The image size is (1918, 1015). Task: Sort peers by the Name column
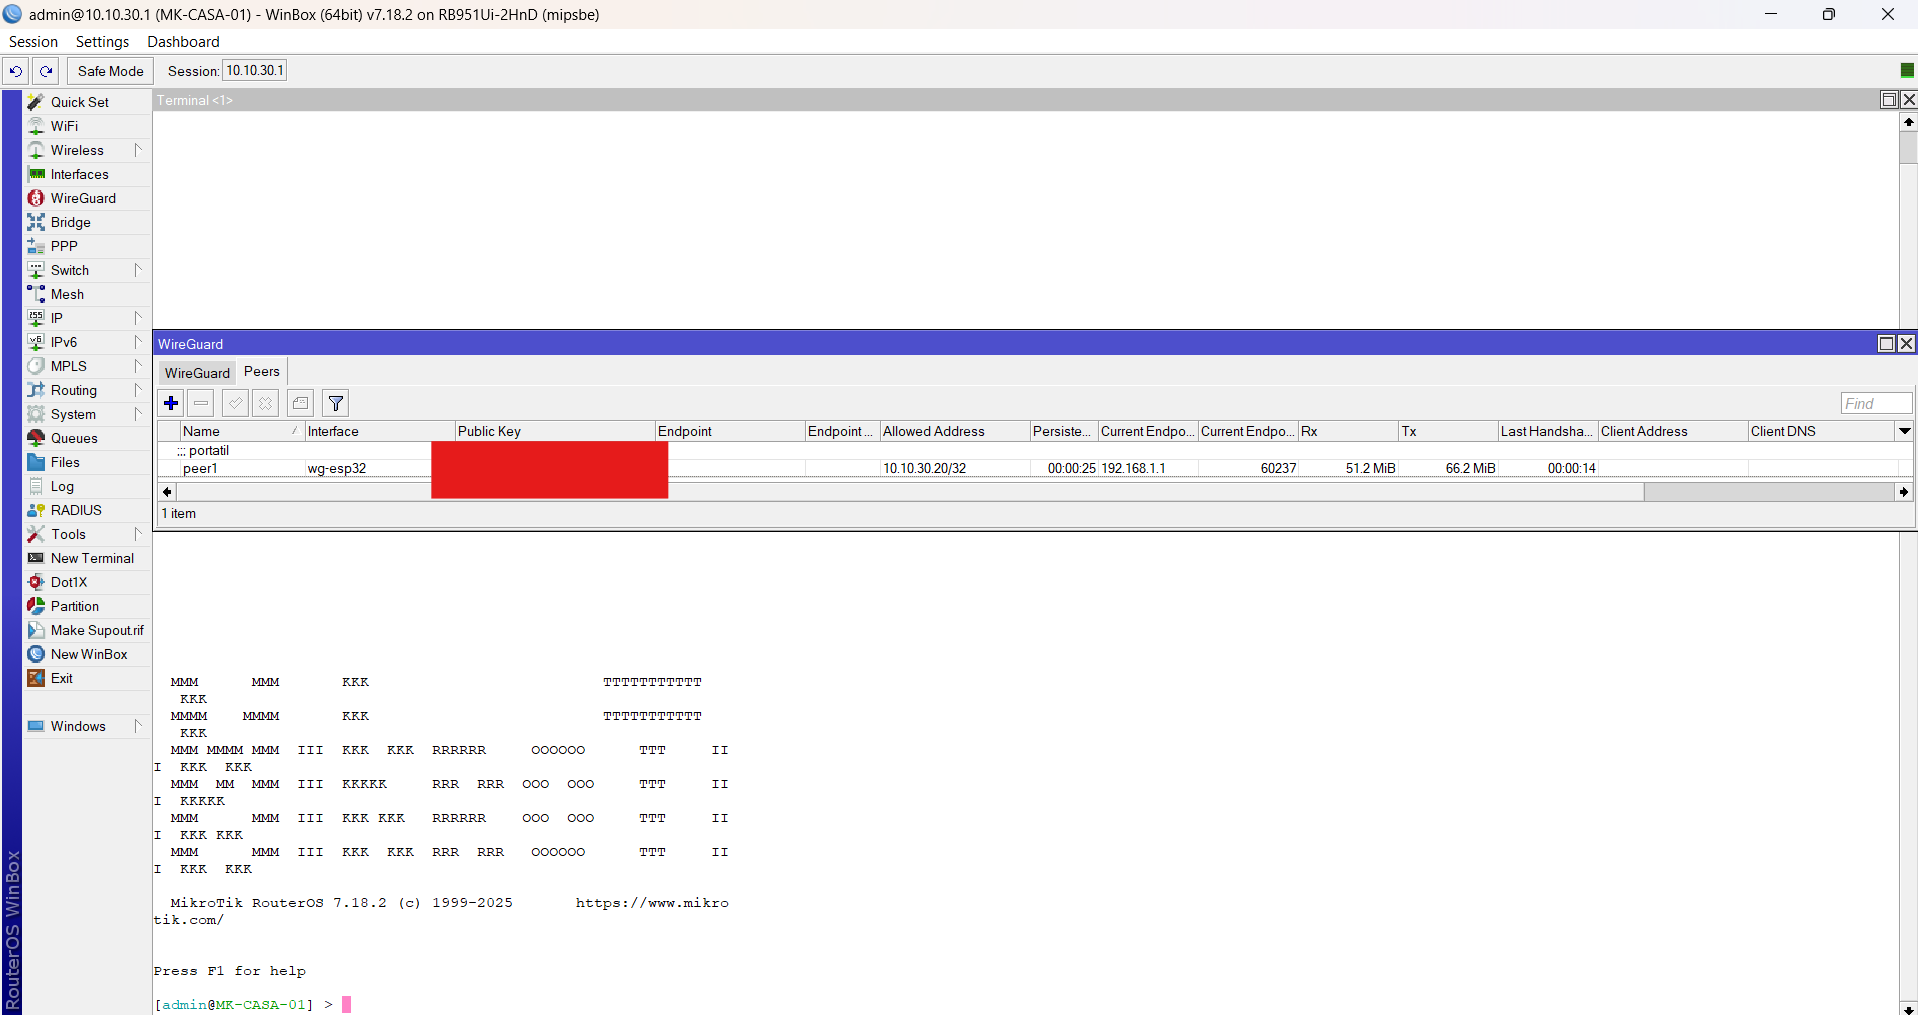242,431
